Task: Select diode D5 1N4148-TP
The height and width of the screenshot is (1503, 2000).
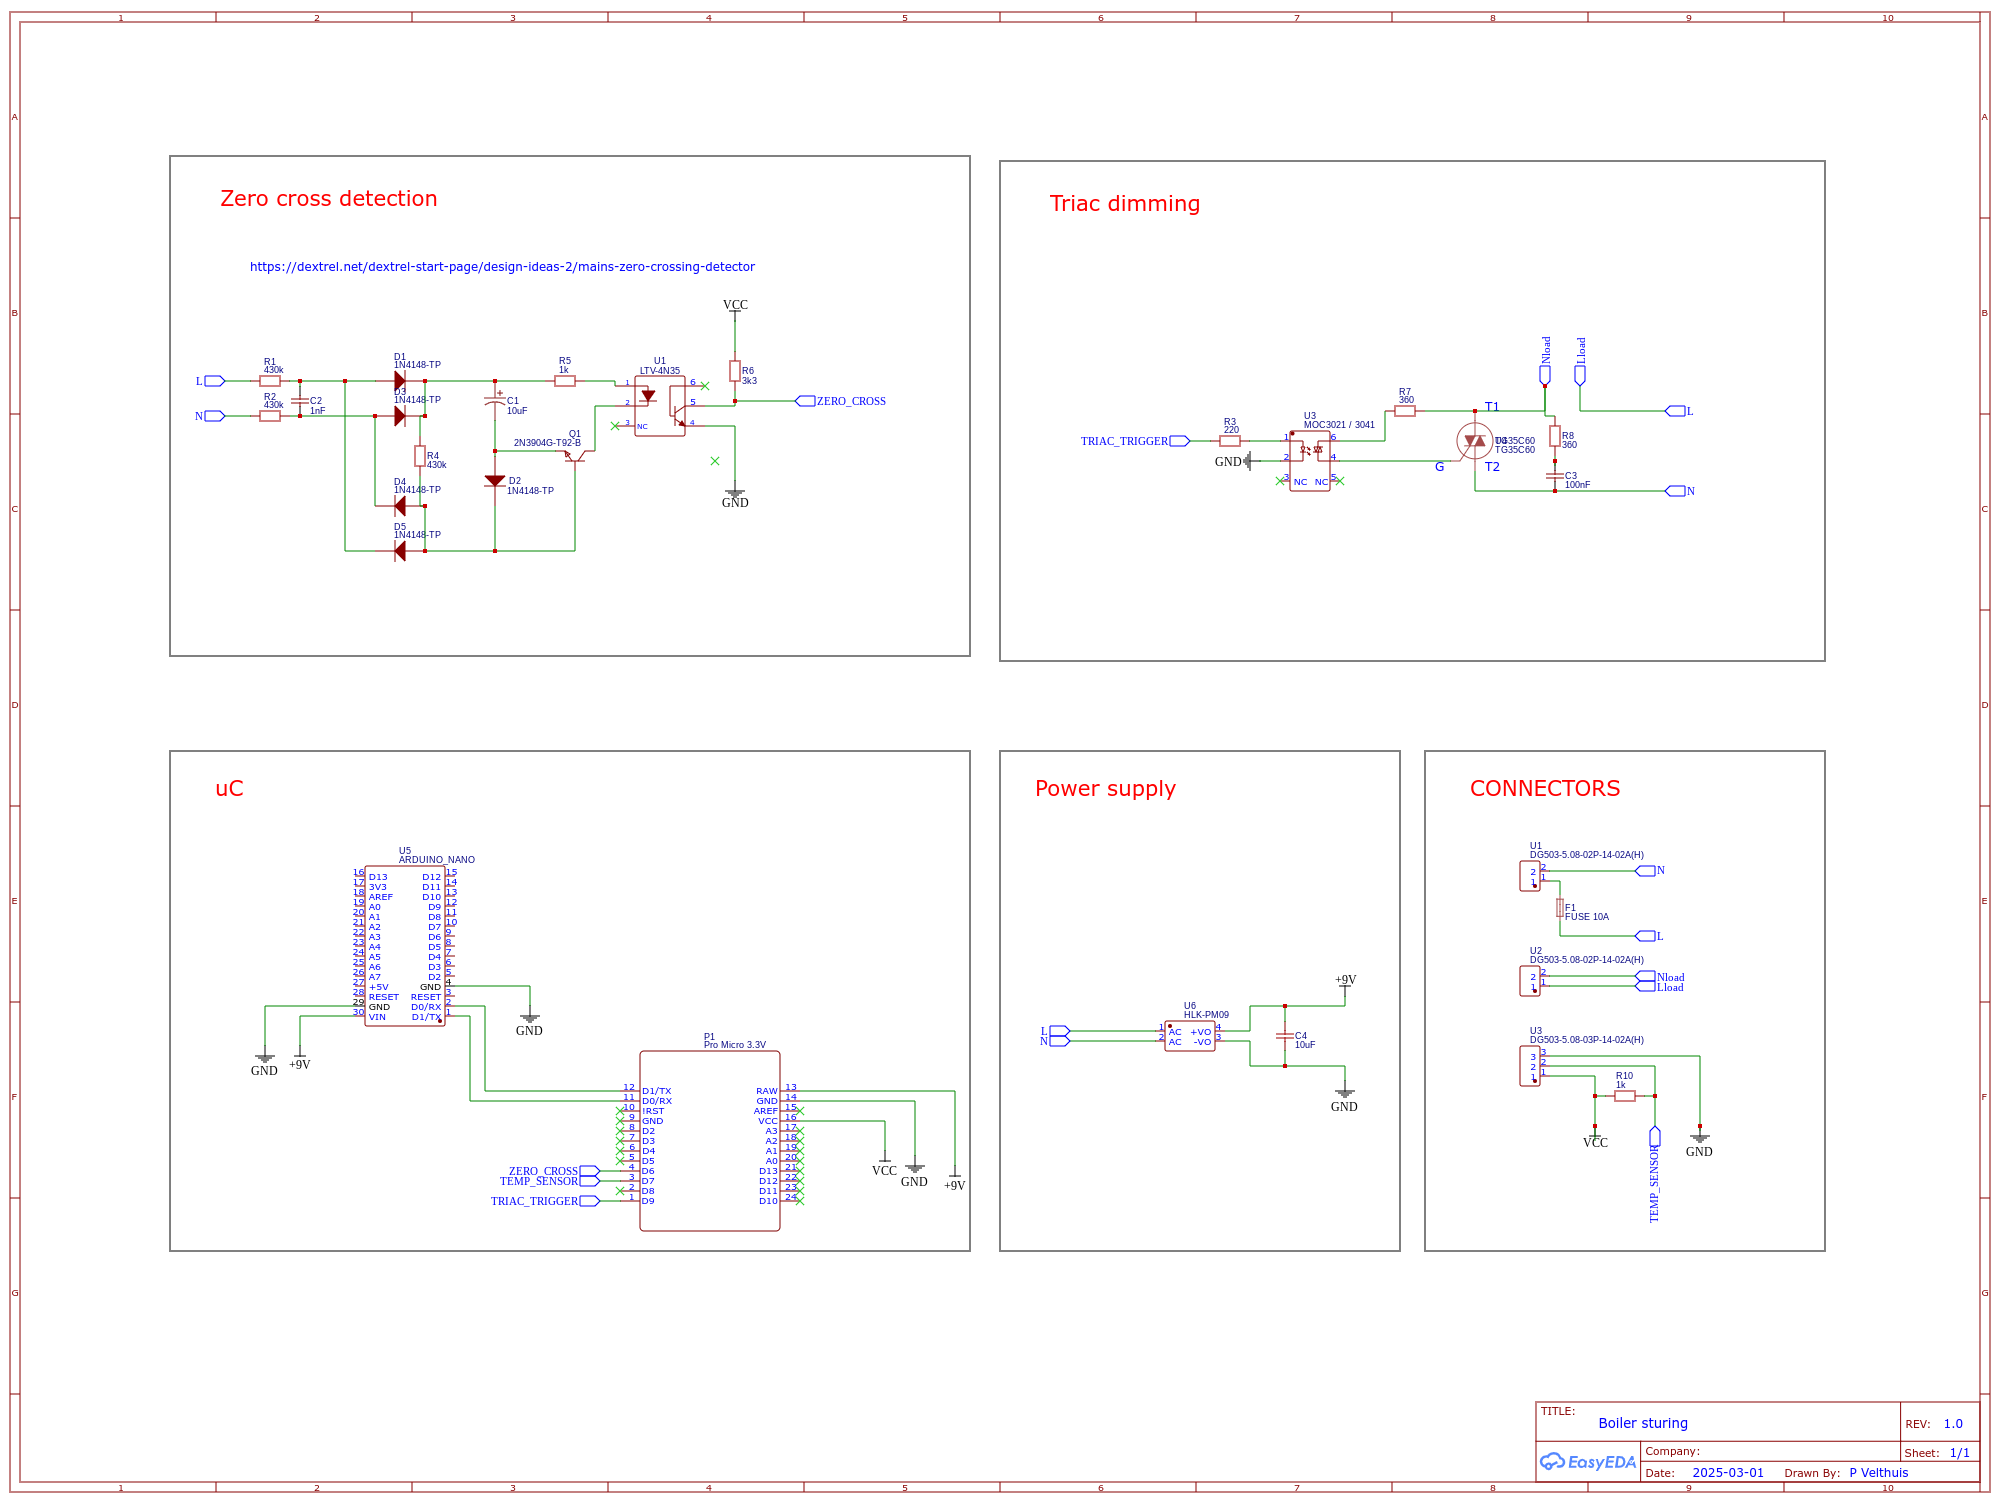Action: pos(400,551)
